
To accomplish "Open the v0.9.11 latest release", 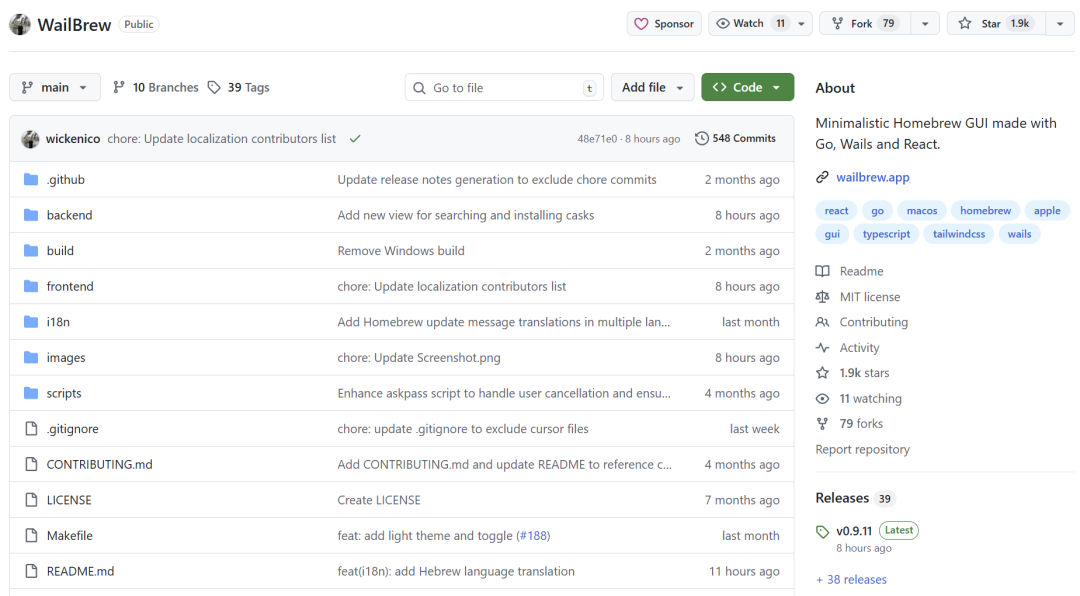I will point(854,531).
